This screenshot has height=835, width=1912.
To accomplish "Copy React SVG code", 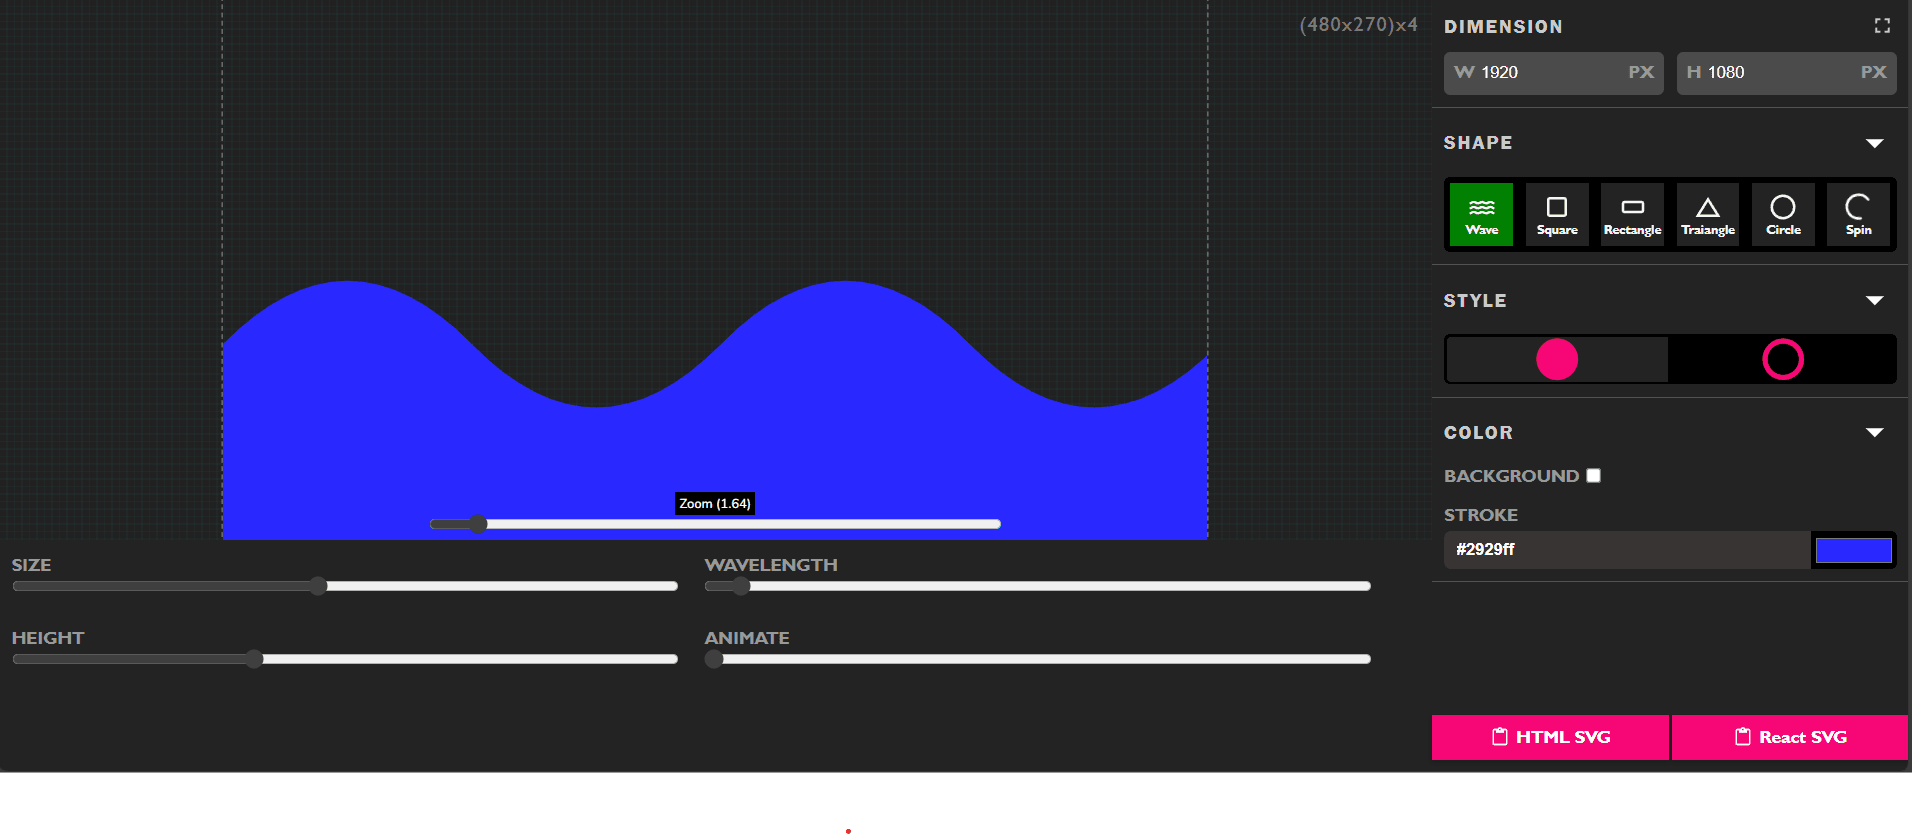I will tap(1790, 737).
